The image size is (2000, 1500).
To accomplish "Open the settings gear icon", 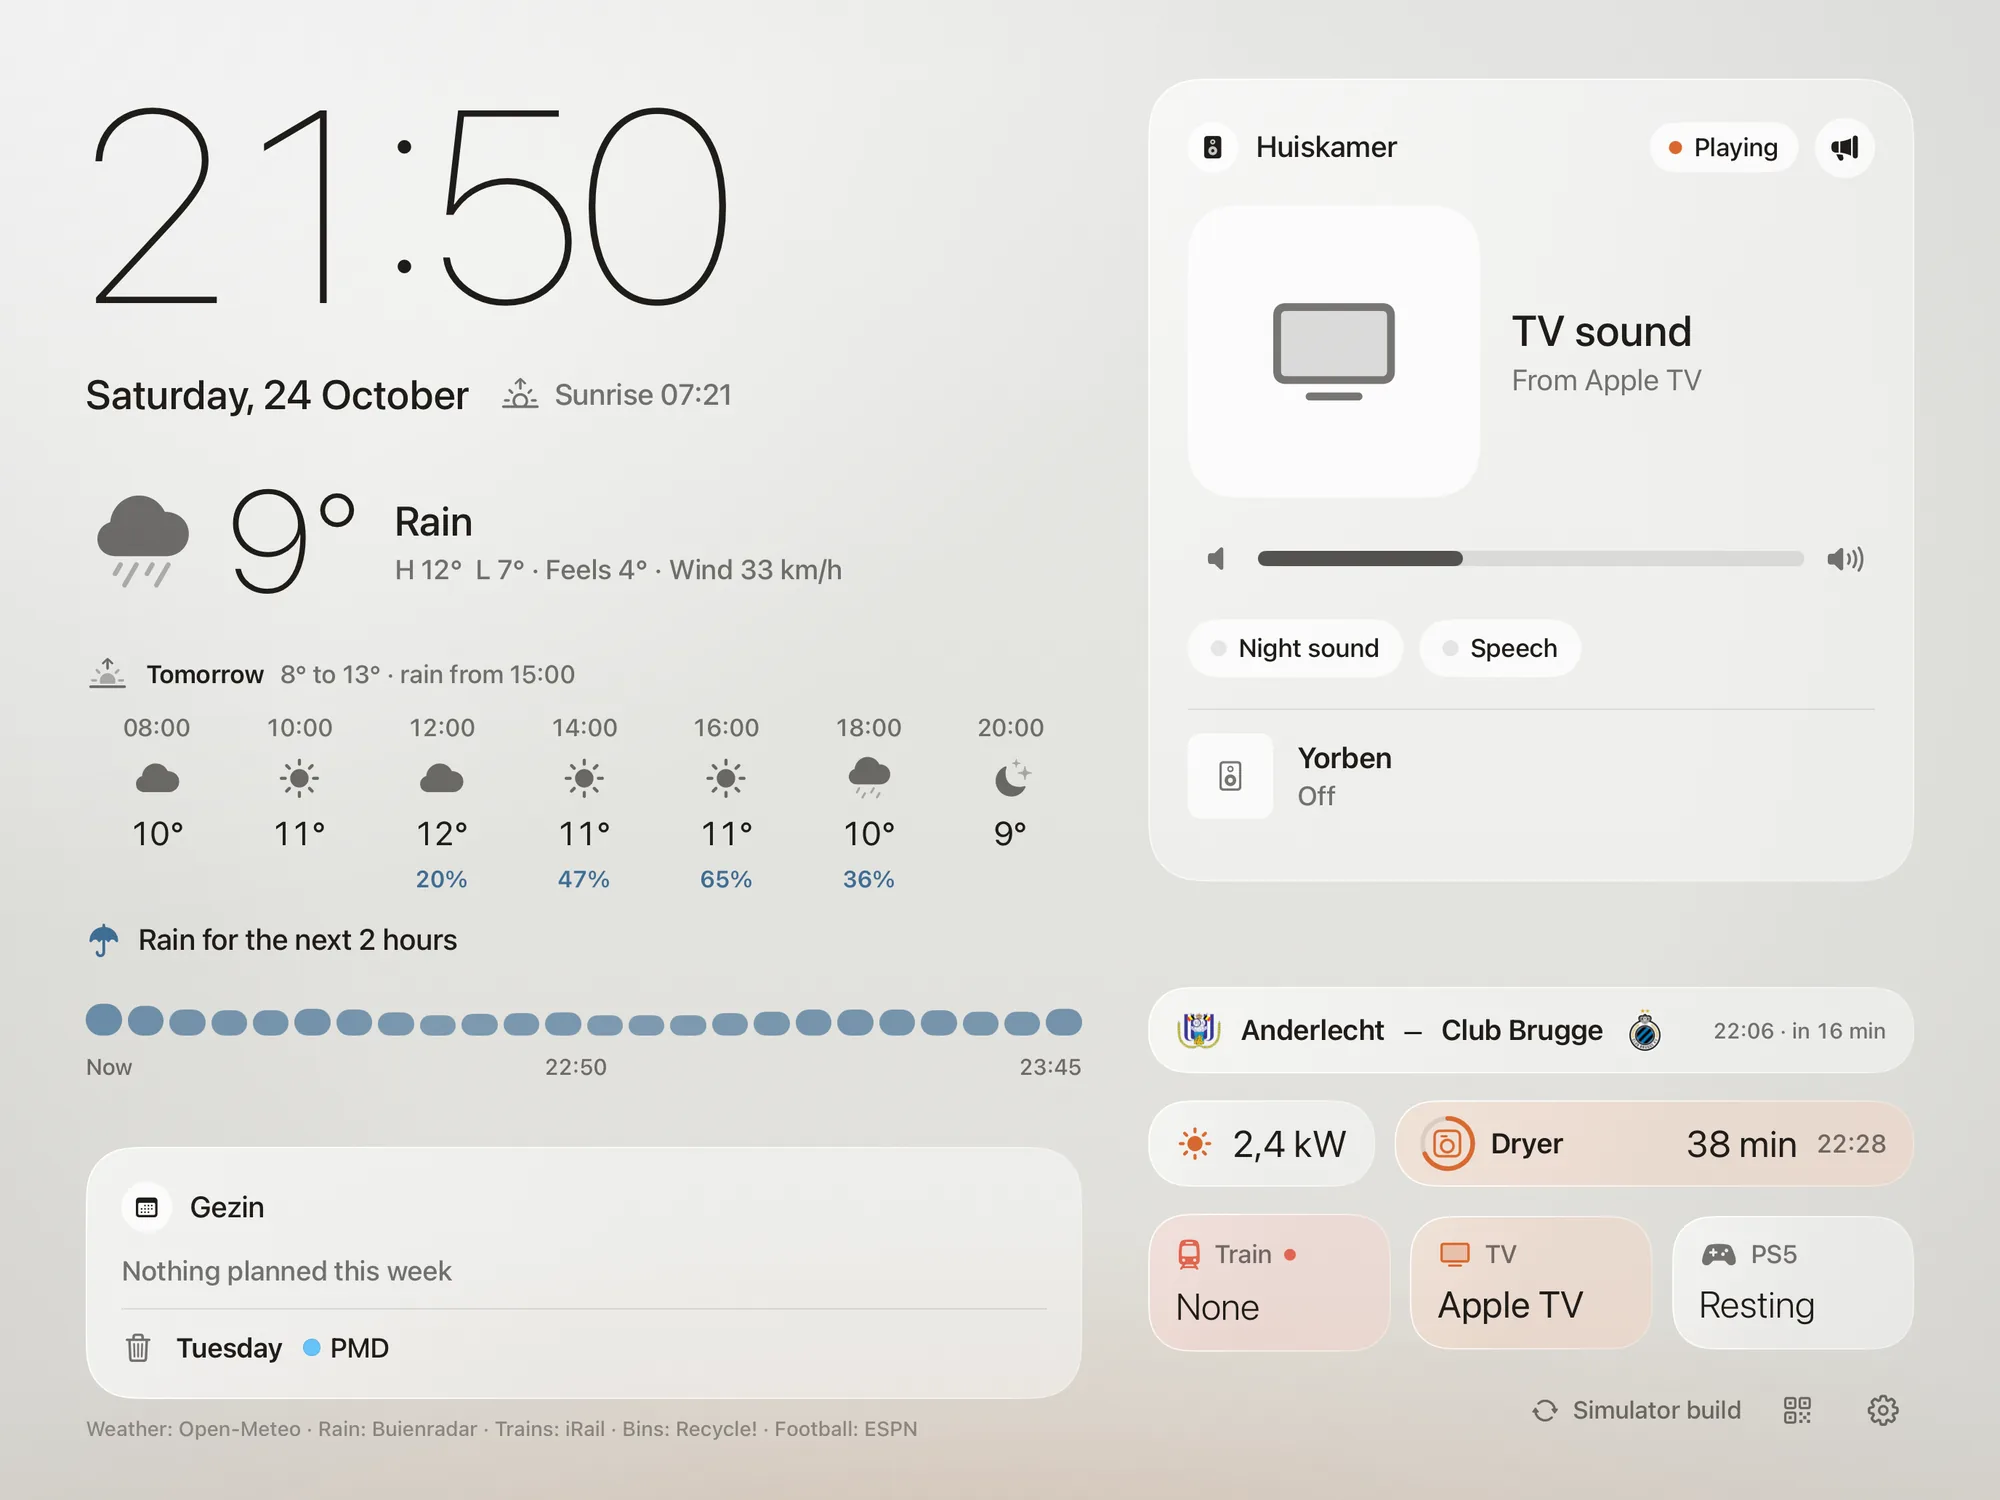I will pyautogui.click(x=1883, y=1410).
